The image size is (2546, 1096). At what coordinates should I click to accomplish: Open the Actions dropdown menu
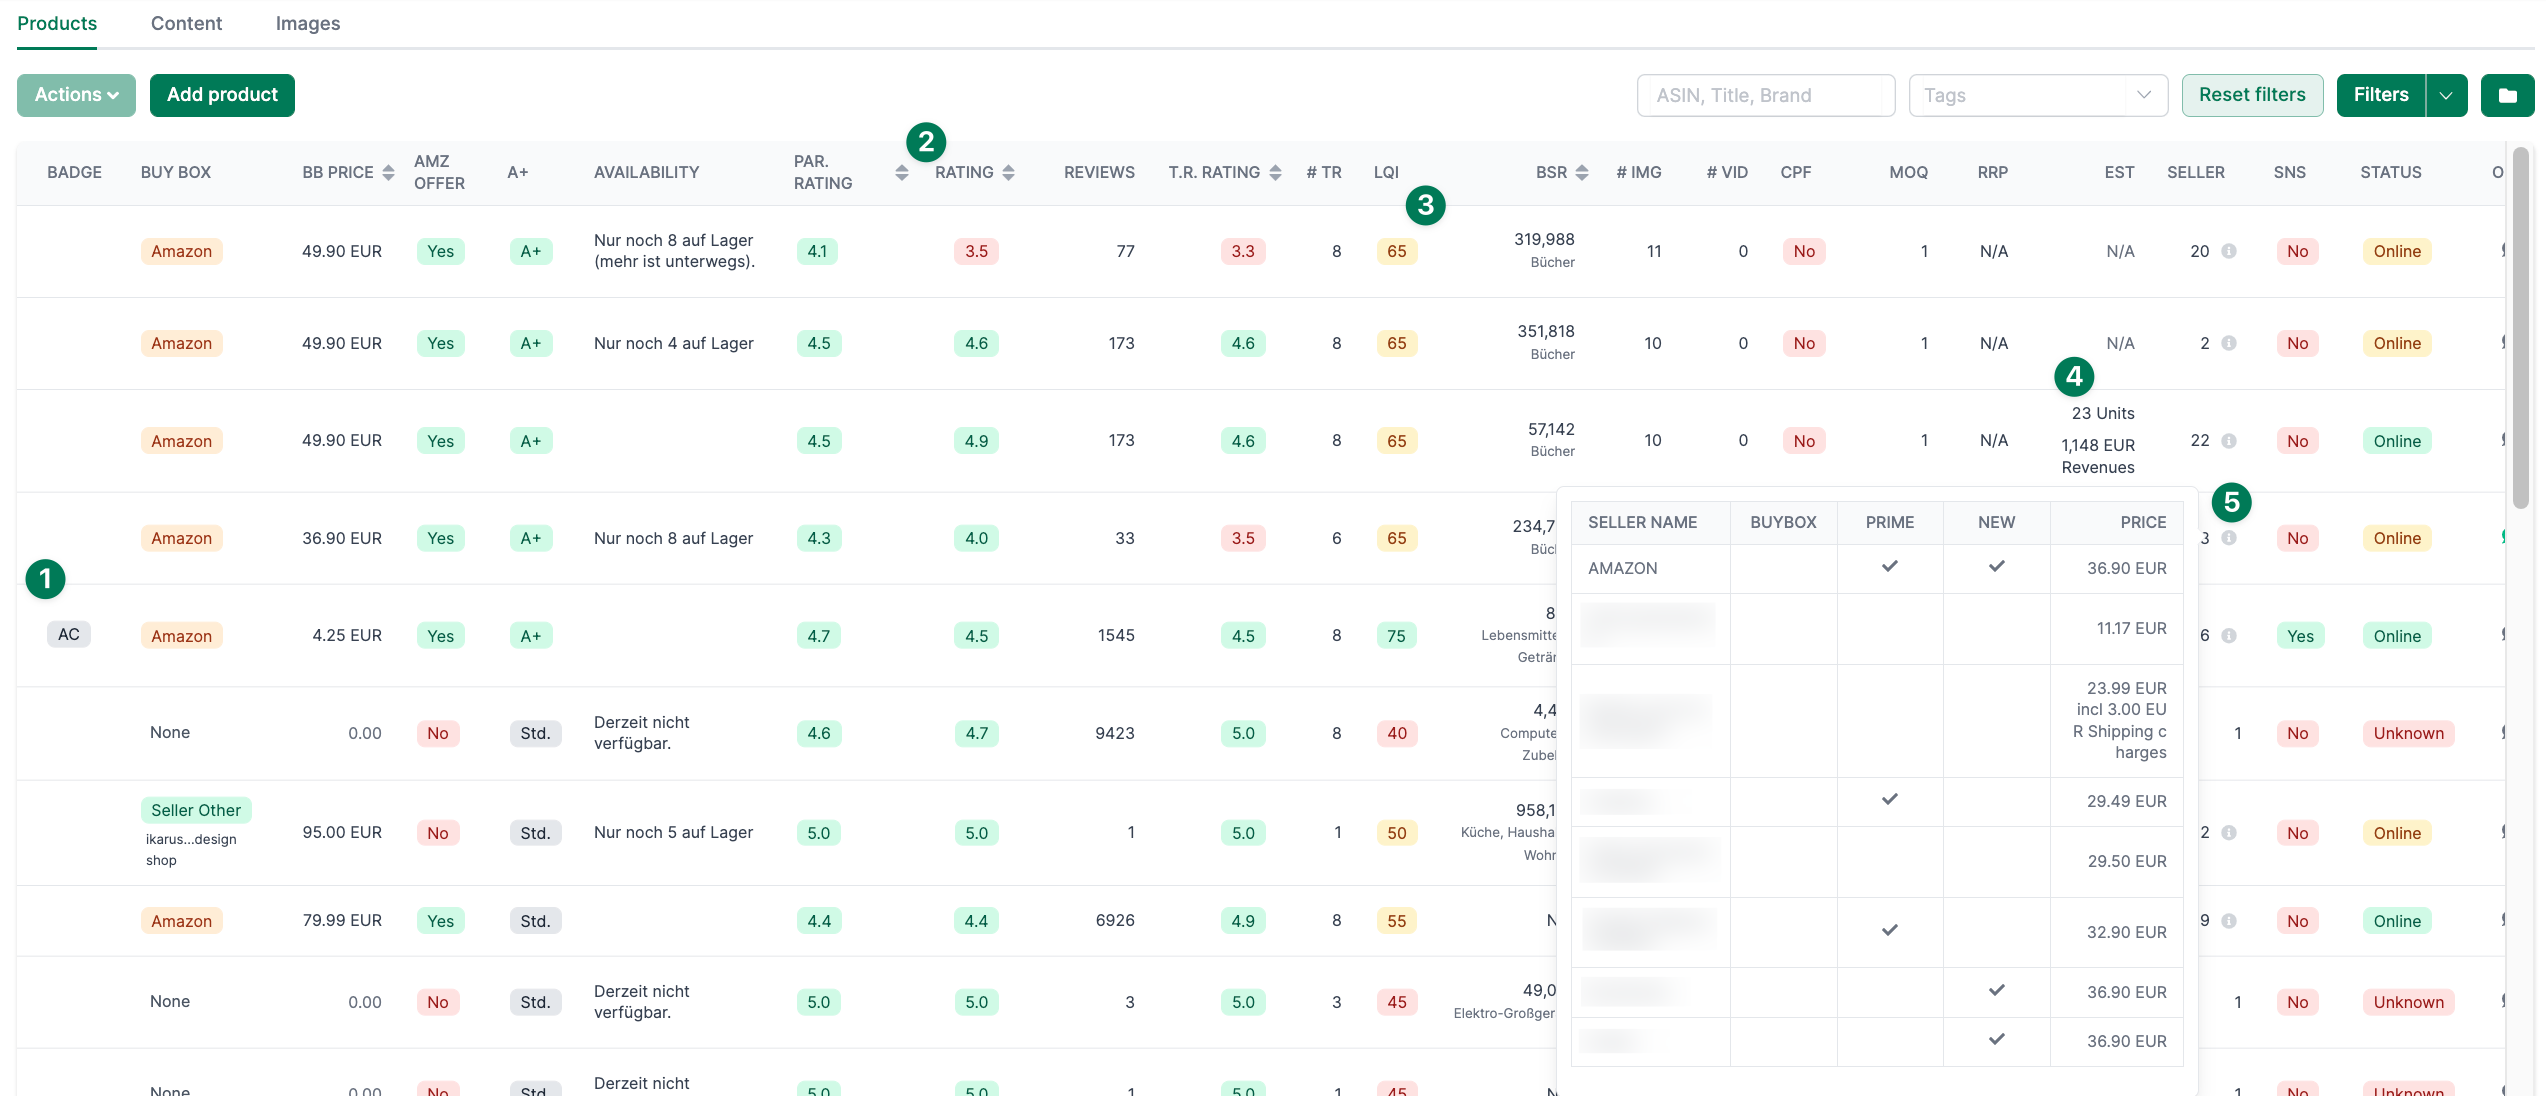coord(76,95)
